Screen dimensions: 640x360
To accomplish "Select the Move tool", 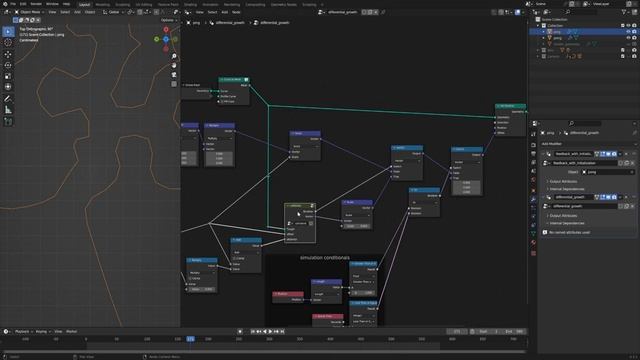I will [8, 54].
